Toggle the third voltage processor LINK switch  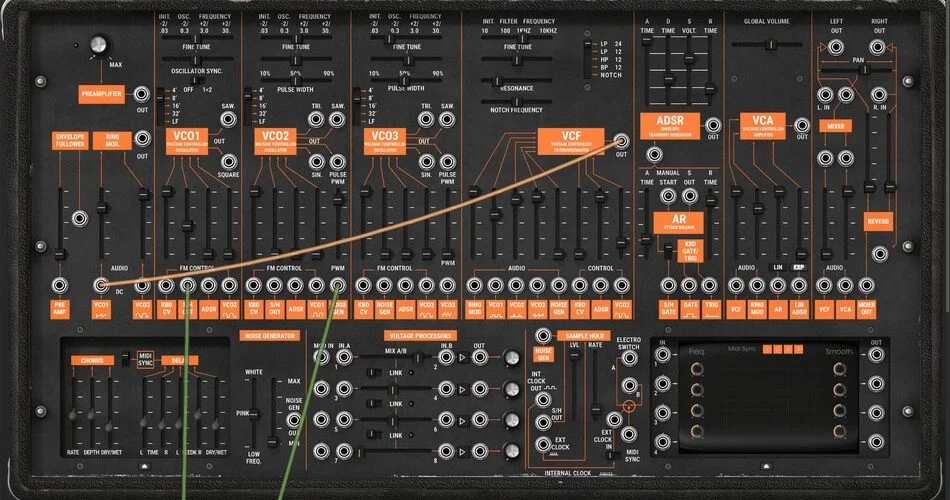click(373, 435)
